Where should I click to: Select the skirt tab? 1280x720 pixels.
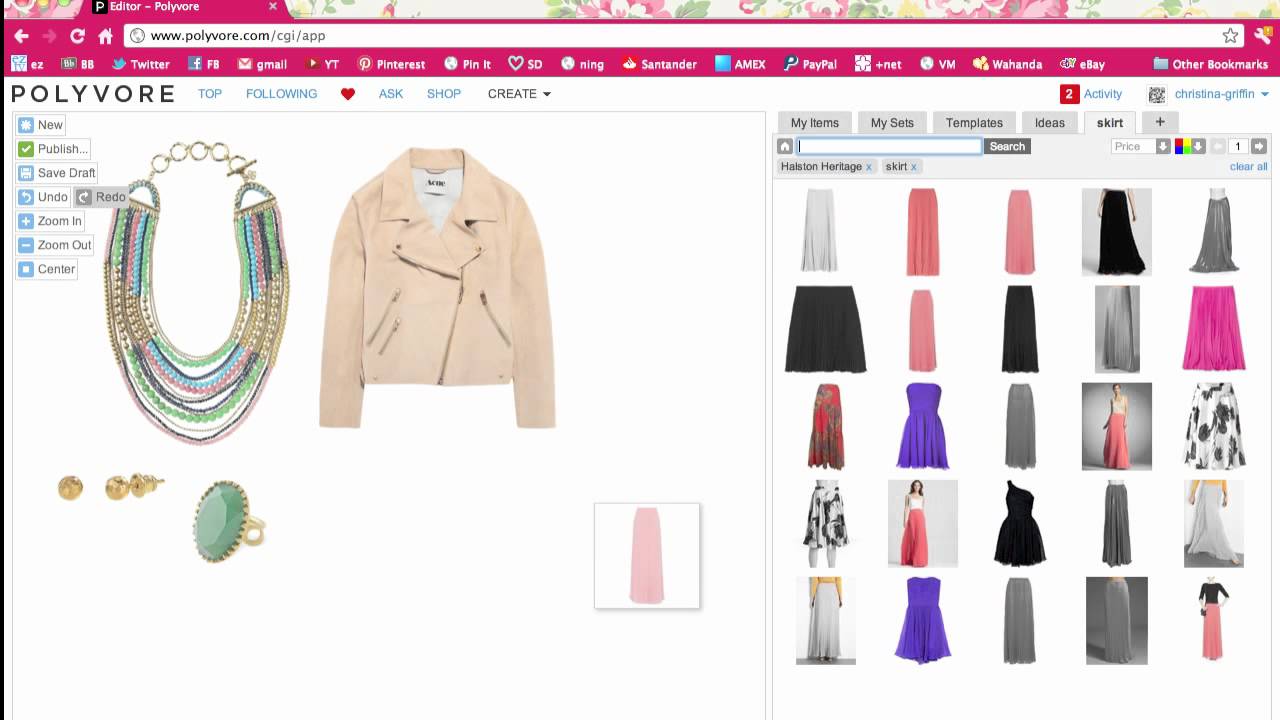coord(1109,123)
